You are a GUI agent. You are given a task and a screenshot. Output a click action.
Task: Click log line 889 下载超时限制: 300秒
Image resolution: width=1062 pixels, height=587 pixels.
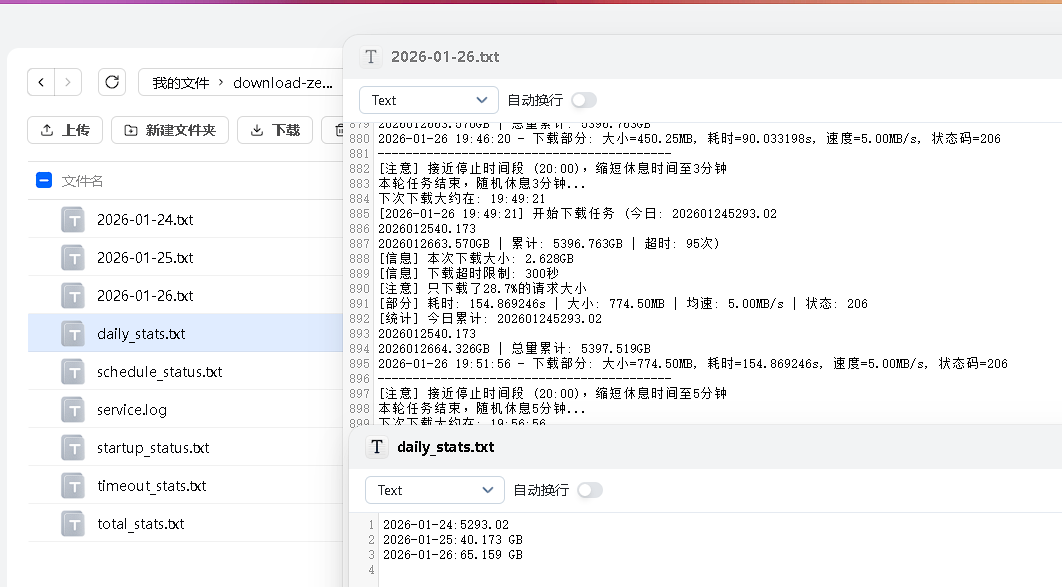click(468, 274)
